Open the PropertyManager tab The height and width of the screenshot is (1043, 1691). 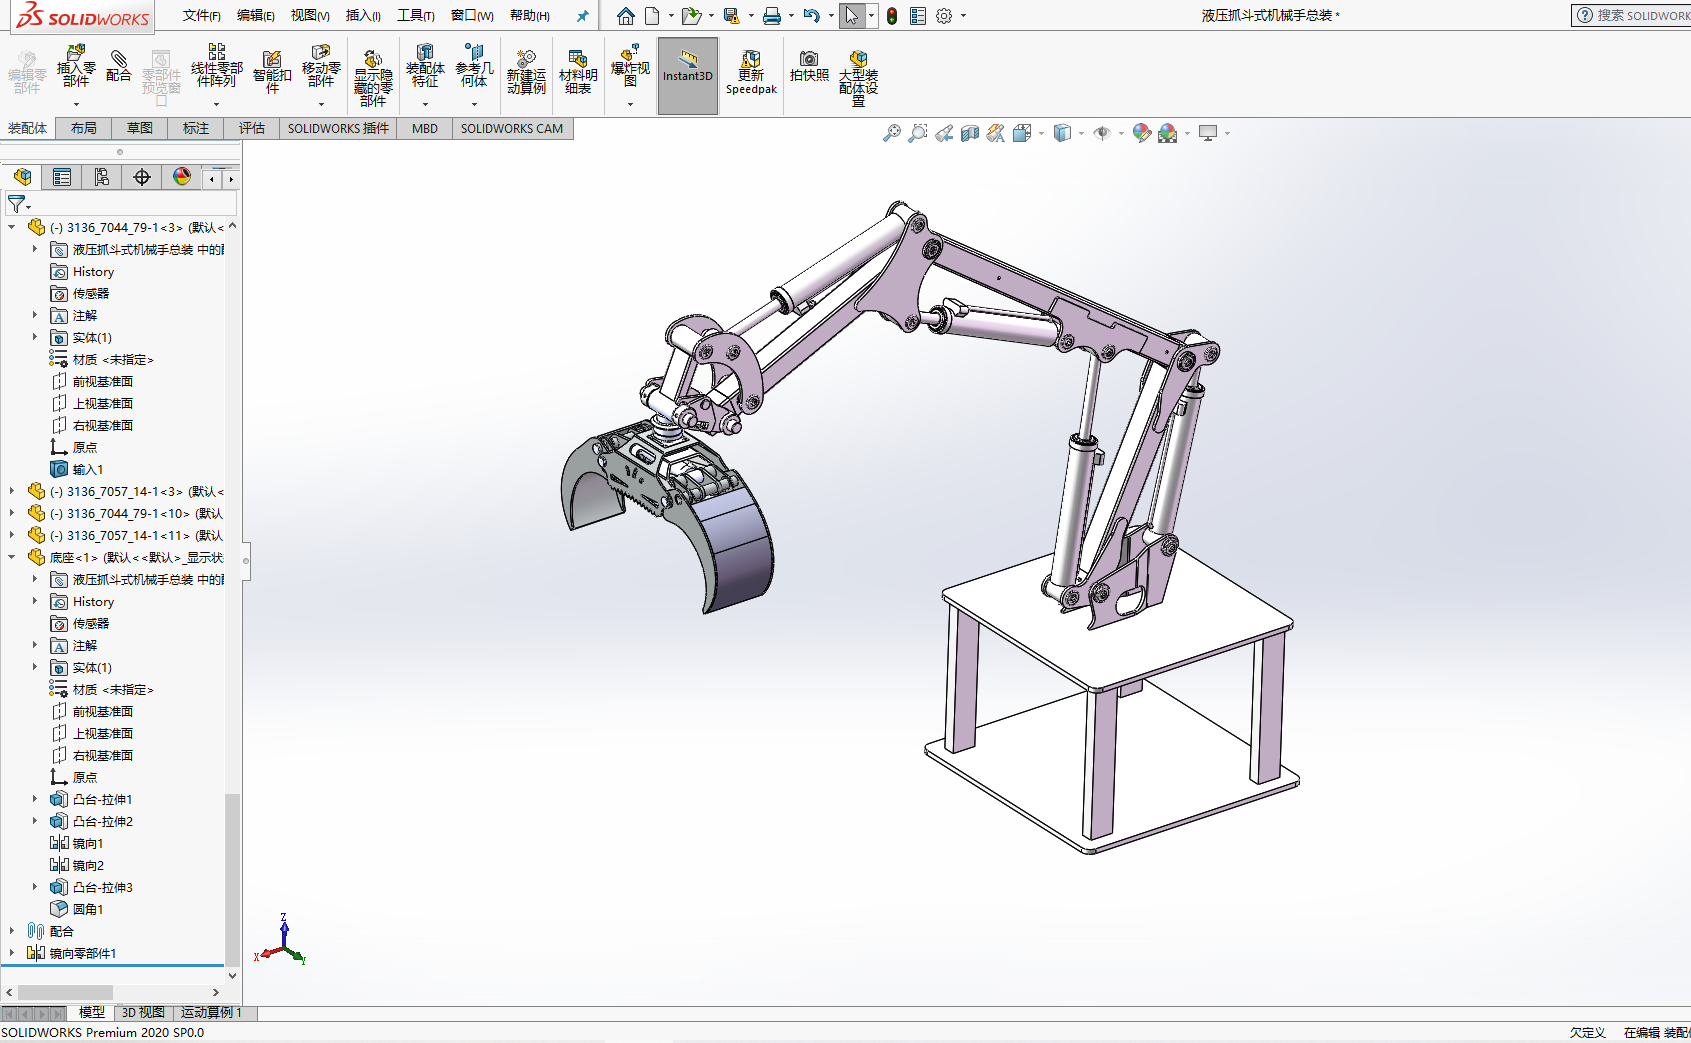tap(62, 177)
